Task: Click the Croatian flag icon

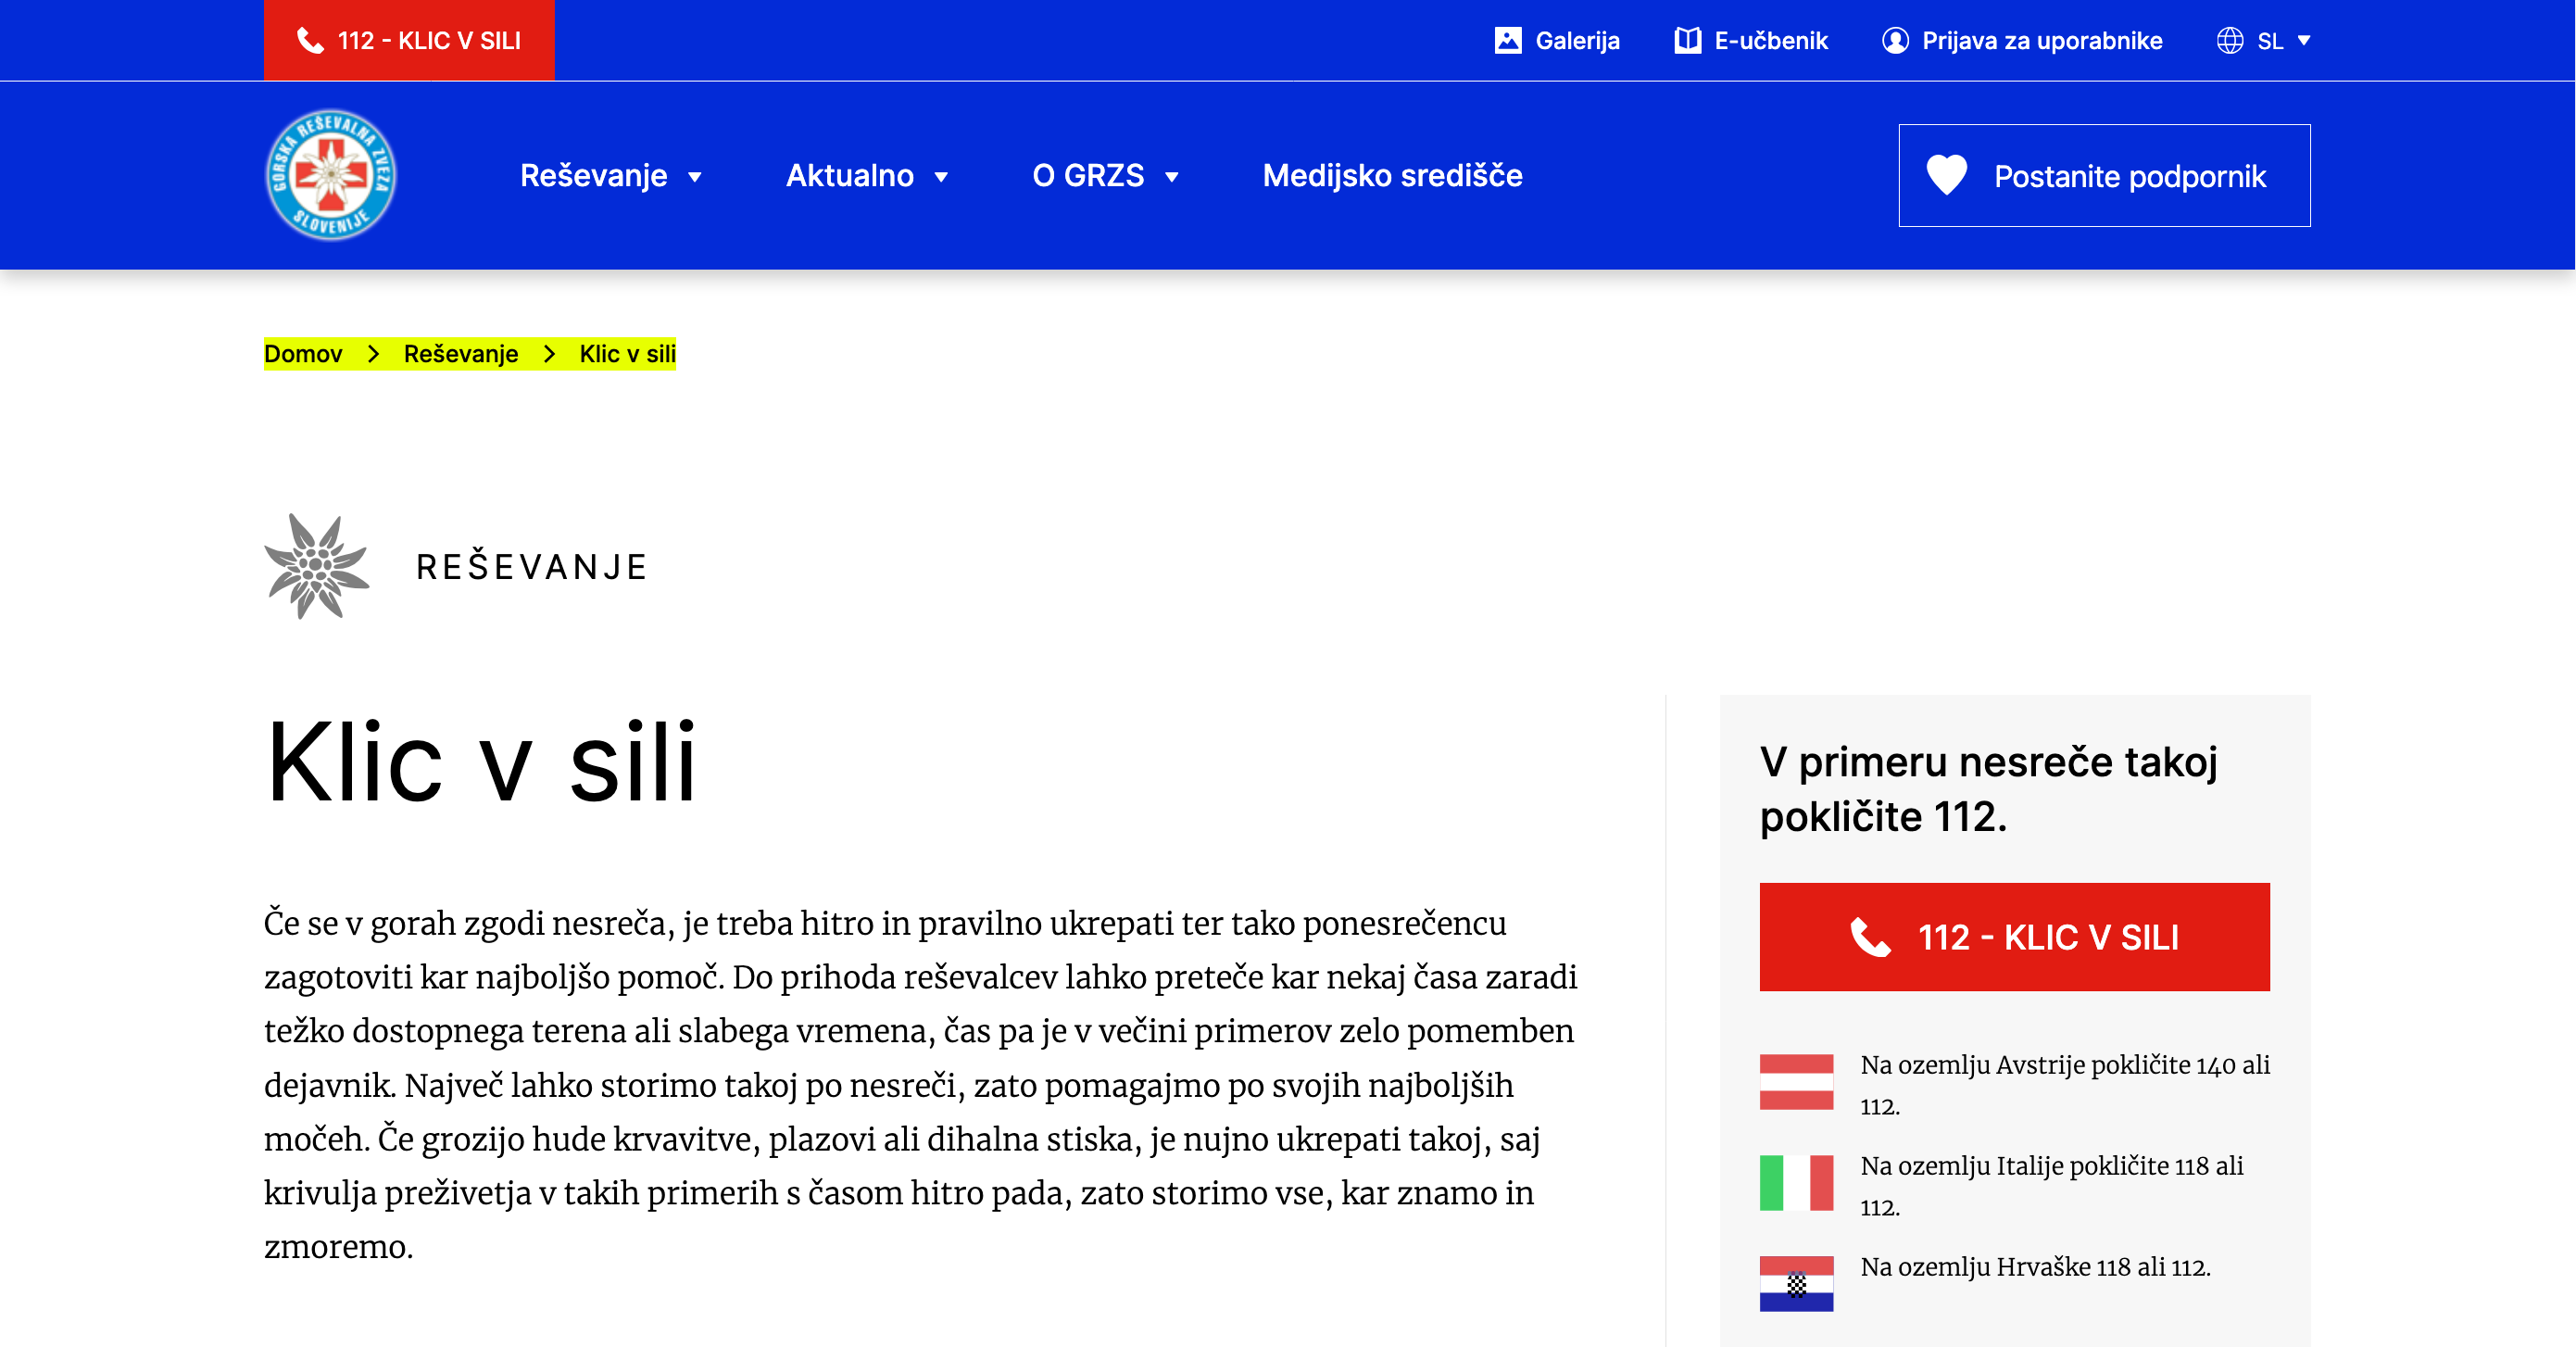Action: (x=1796, y=1283)
